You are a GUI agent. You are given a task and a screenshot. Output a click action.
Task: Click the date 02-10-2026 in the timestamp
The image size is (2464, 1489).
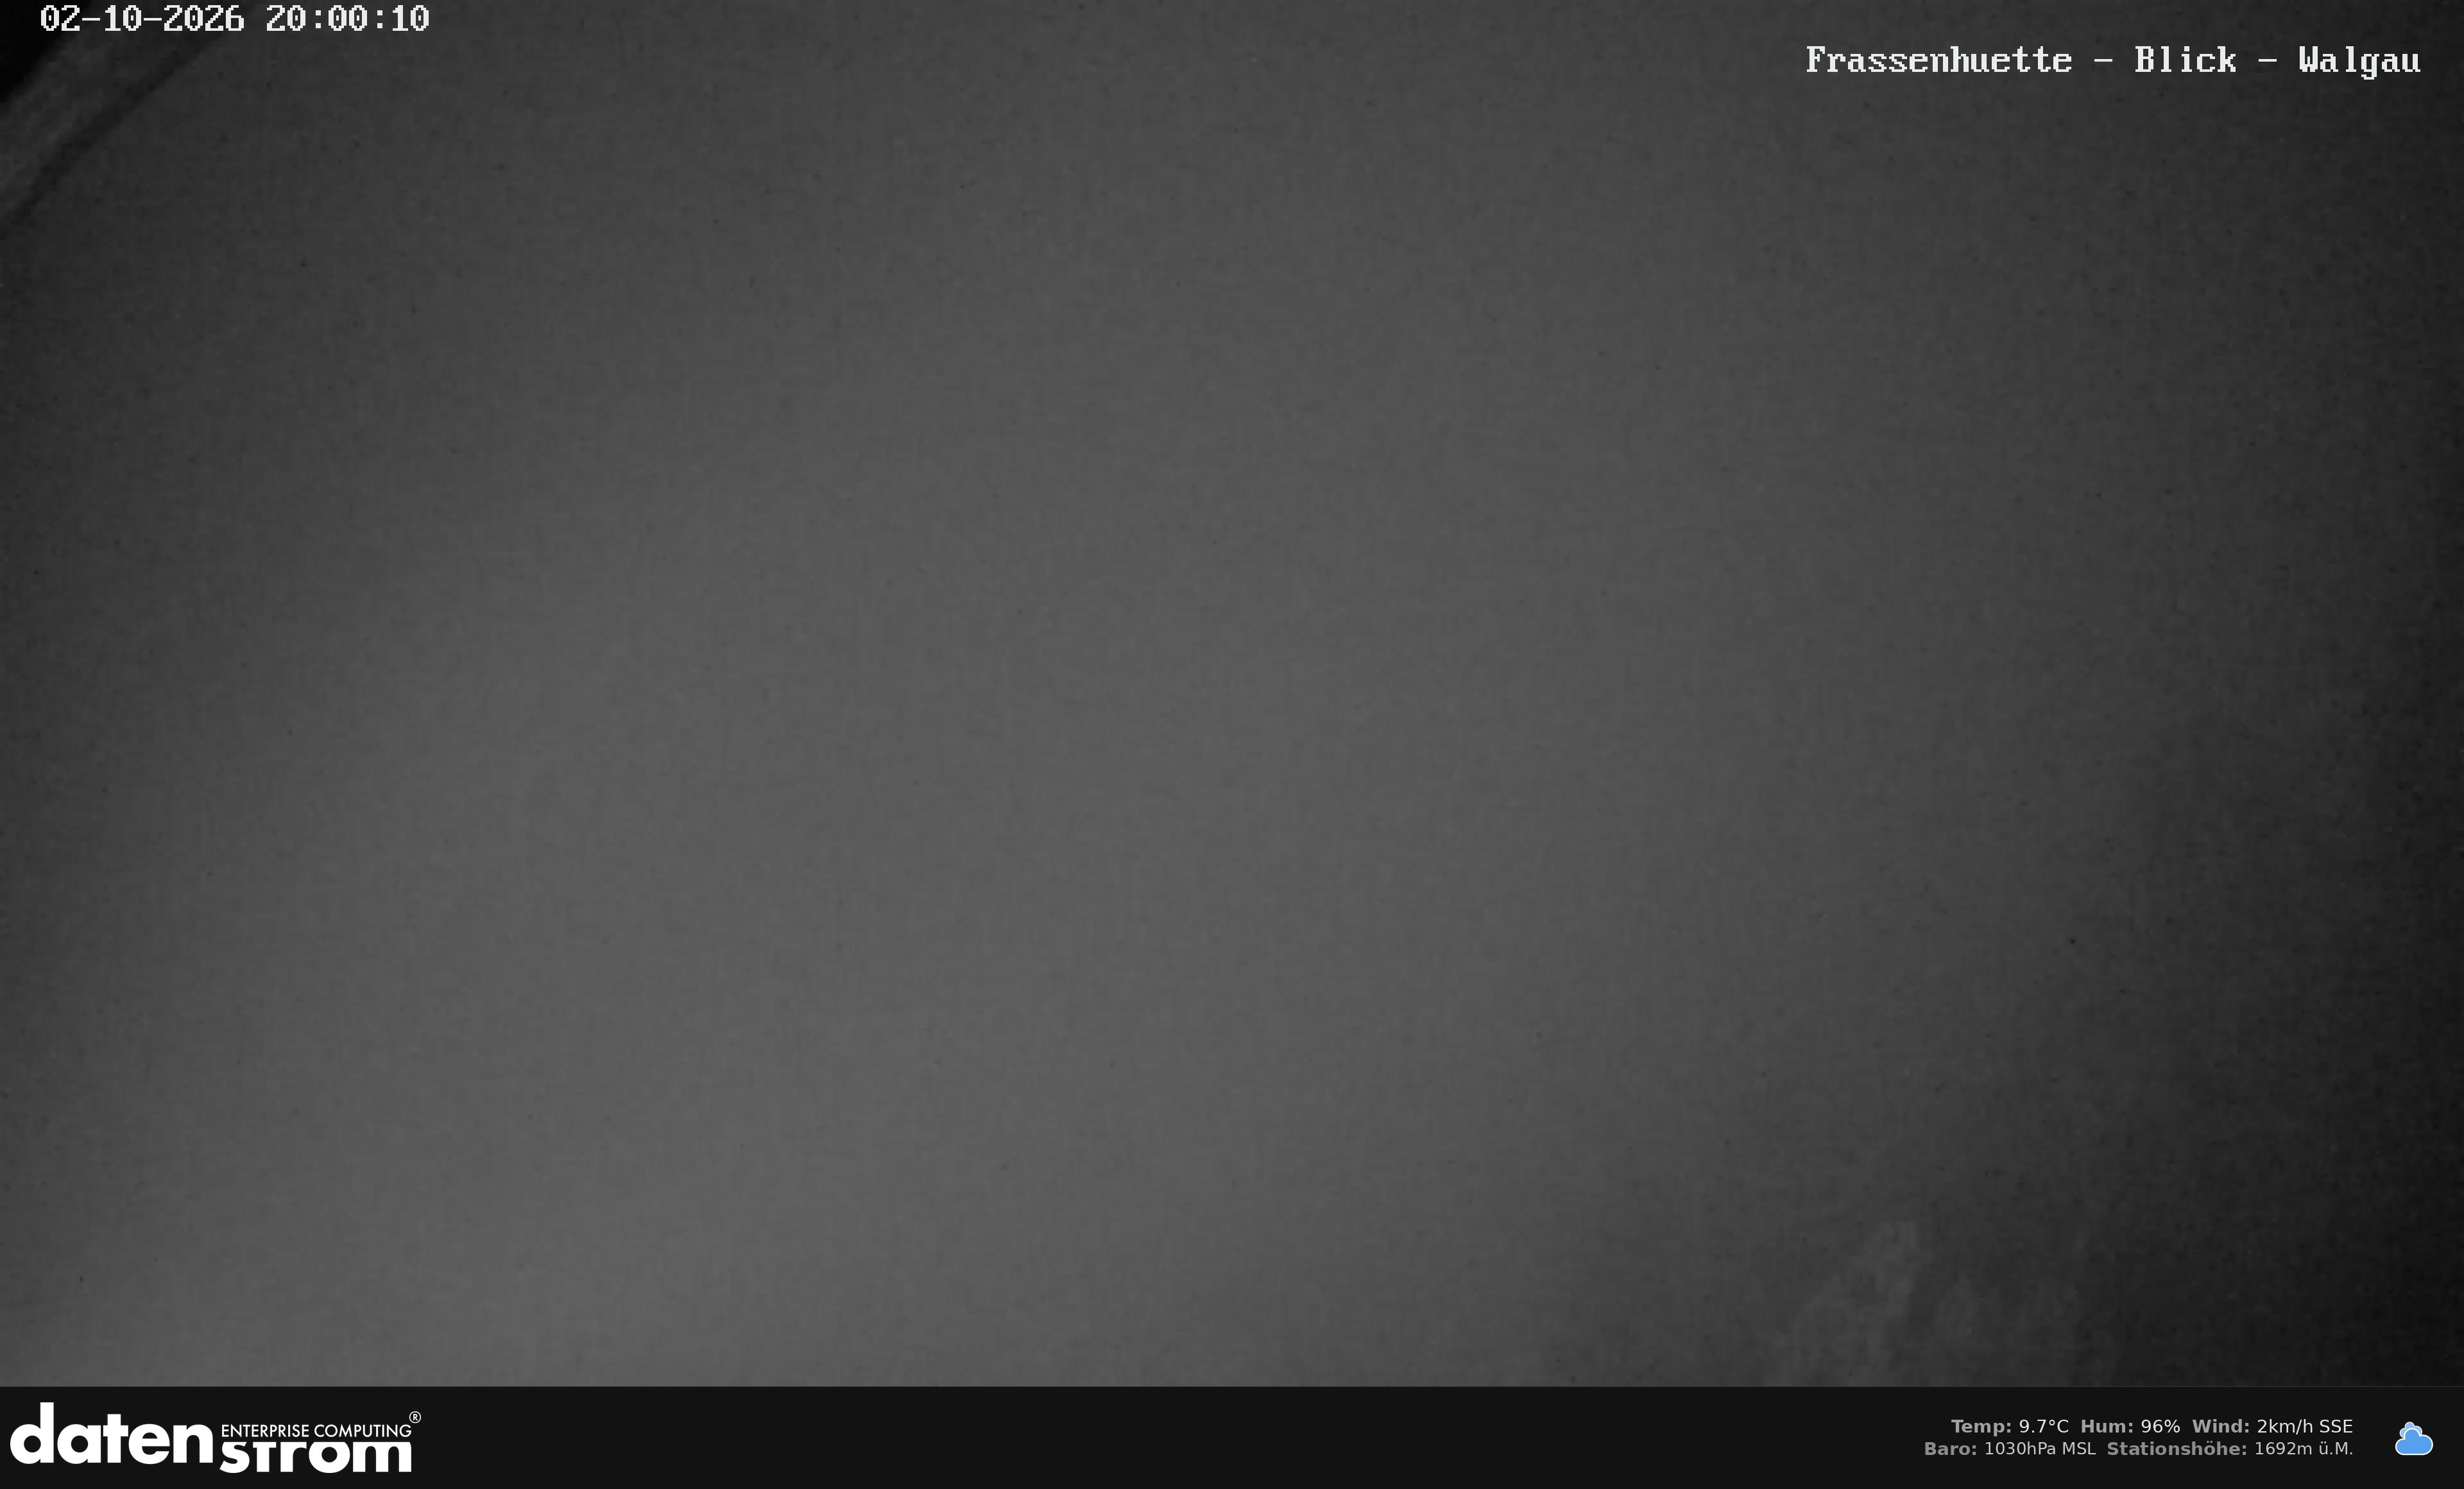(142, 19)
